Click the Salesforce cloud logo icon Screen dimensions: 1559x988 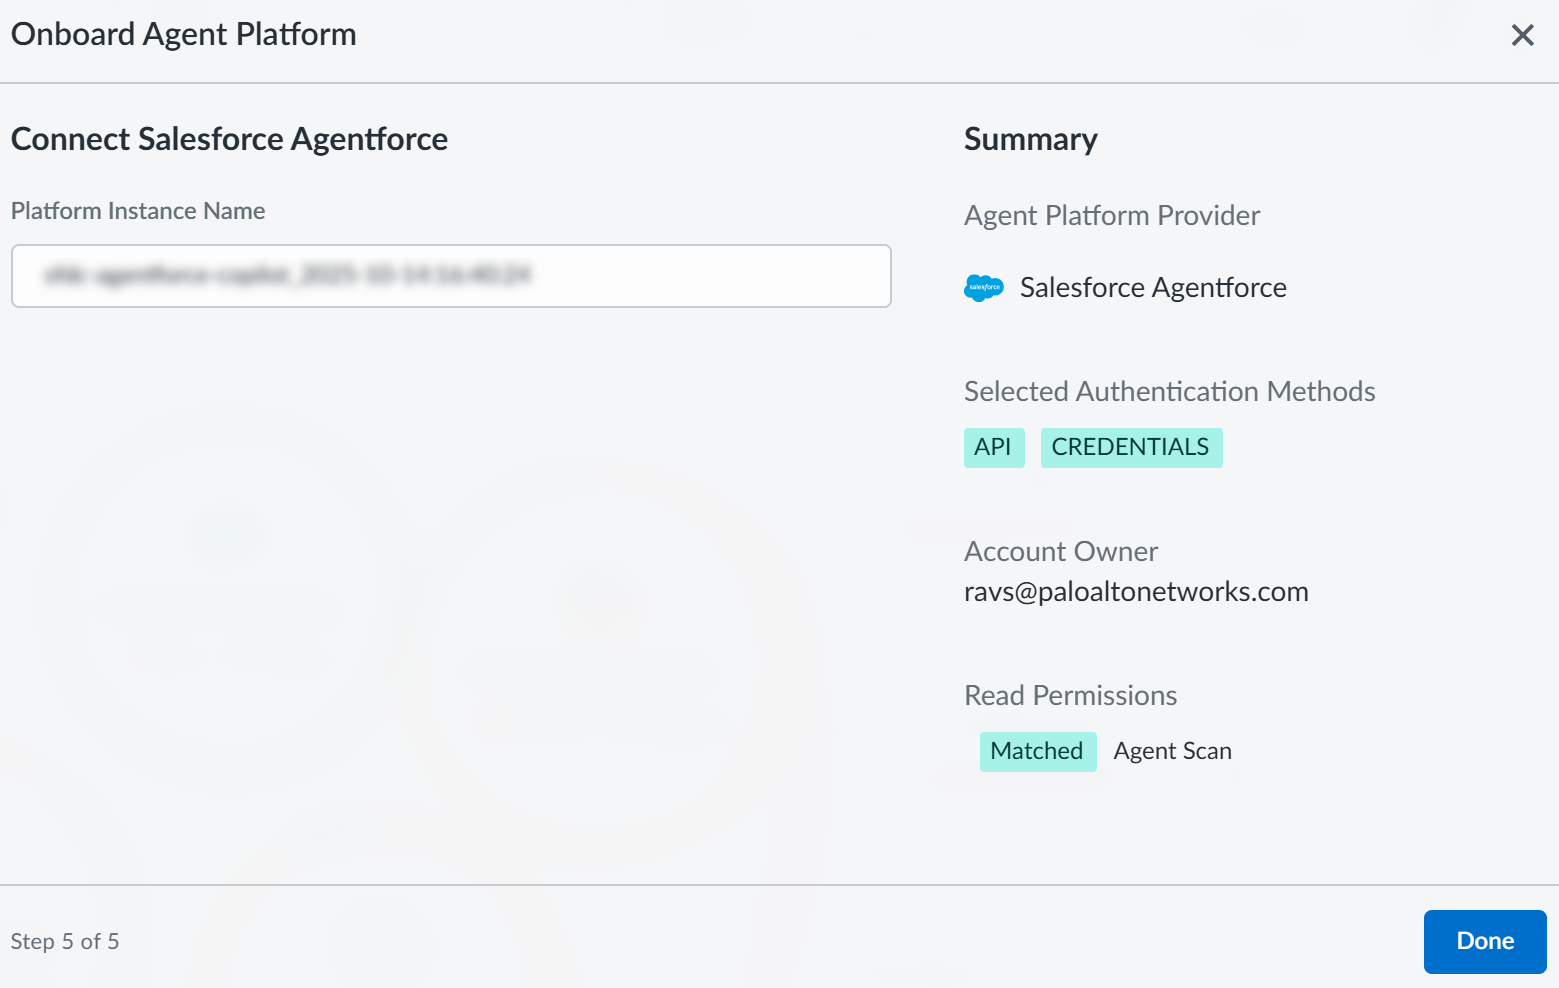[x=983, y=288]
